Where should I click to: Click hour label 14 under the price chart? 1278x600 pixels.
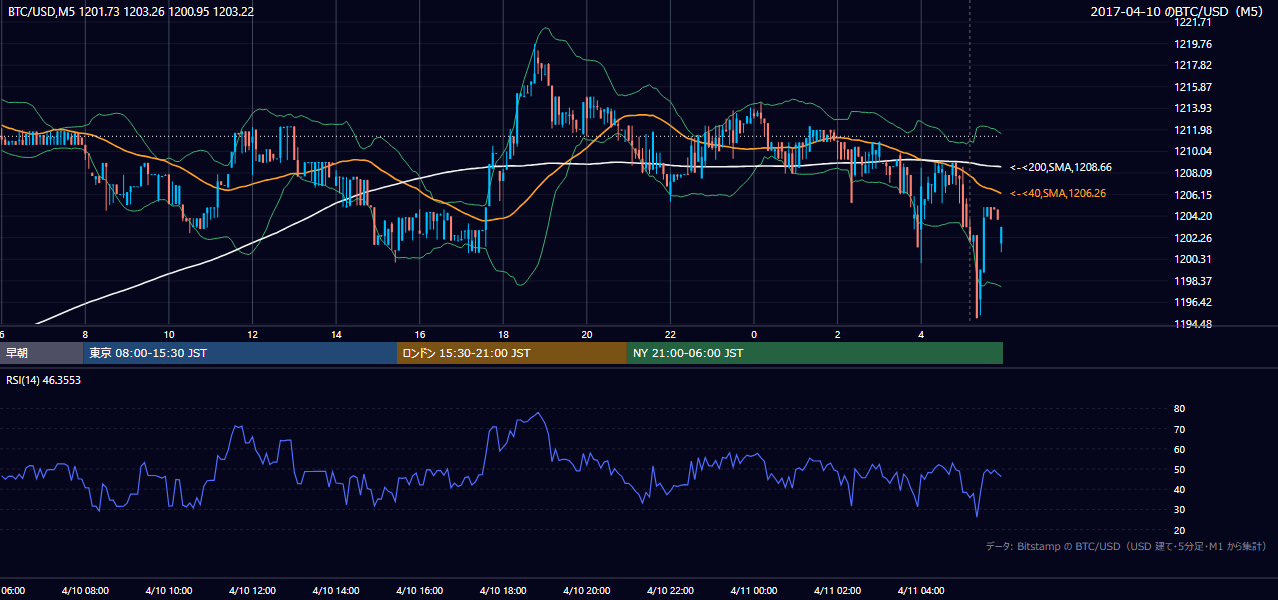tap(336, 334)
